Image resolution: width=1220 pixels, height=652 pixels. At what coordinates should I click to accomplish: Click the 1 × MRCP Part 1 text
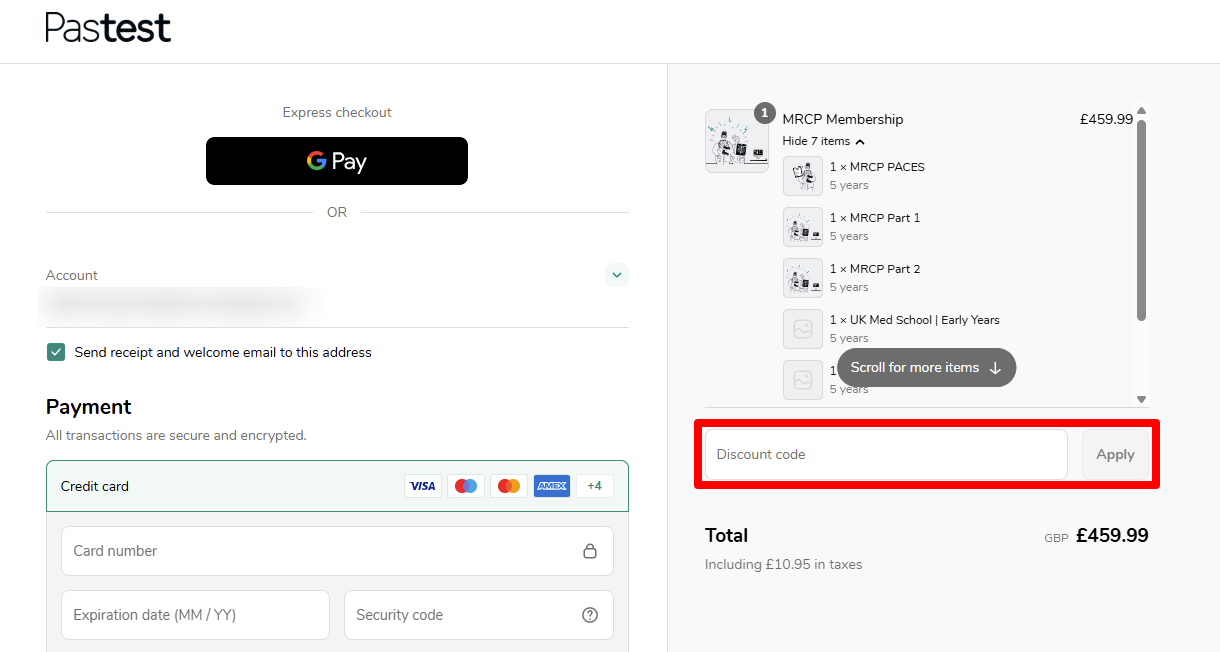point(875,218)
